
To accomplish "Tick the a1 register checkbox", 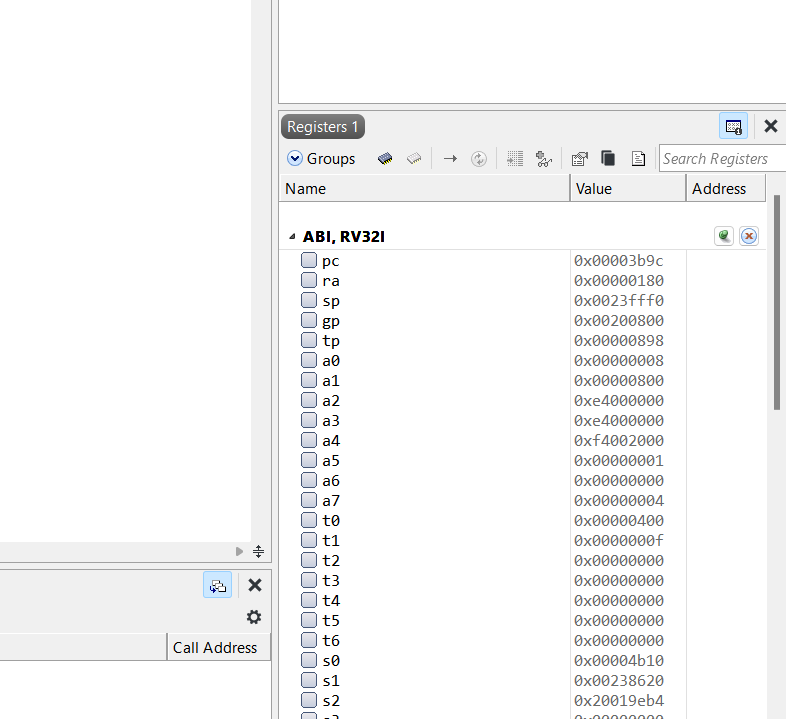I will [309, 381].
